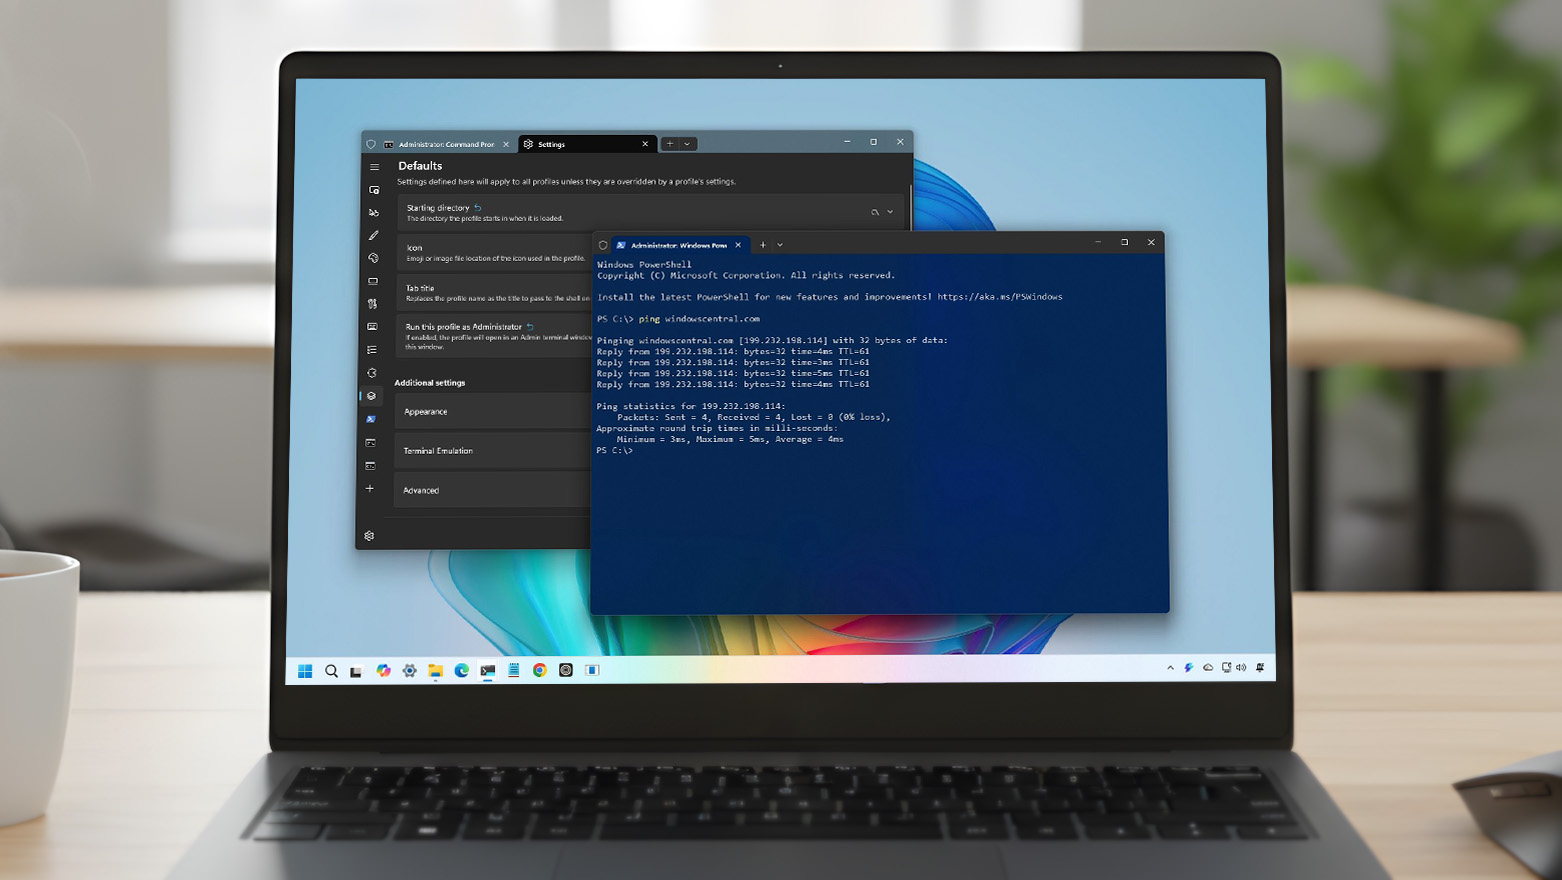The height and width of the screenshot is (880, 1562).
Task: Open Microsoft Edge from the taskbar
Action: [x=462, y=671]
